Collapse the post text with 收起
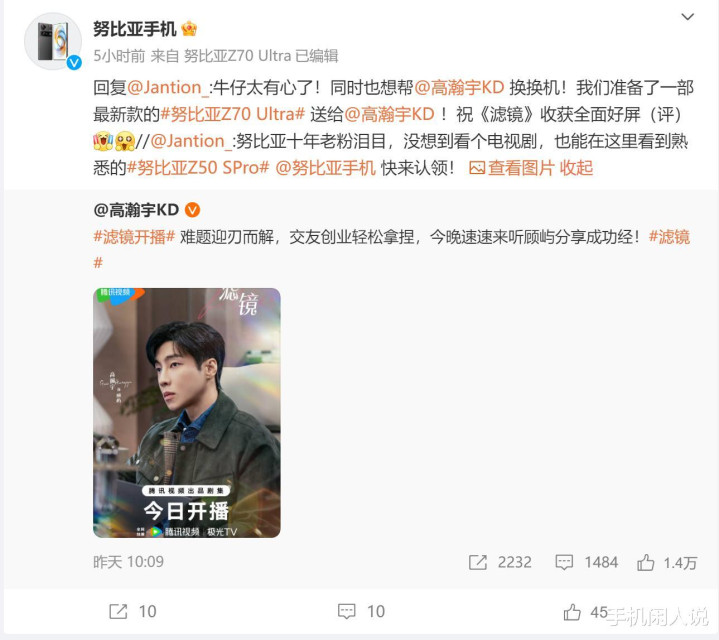Image resolution: width=719 pixels, height=640 pixels. click(576, 168)
